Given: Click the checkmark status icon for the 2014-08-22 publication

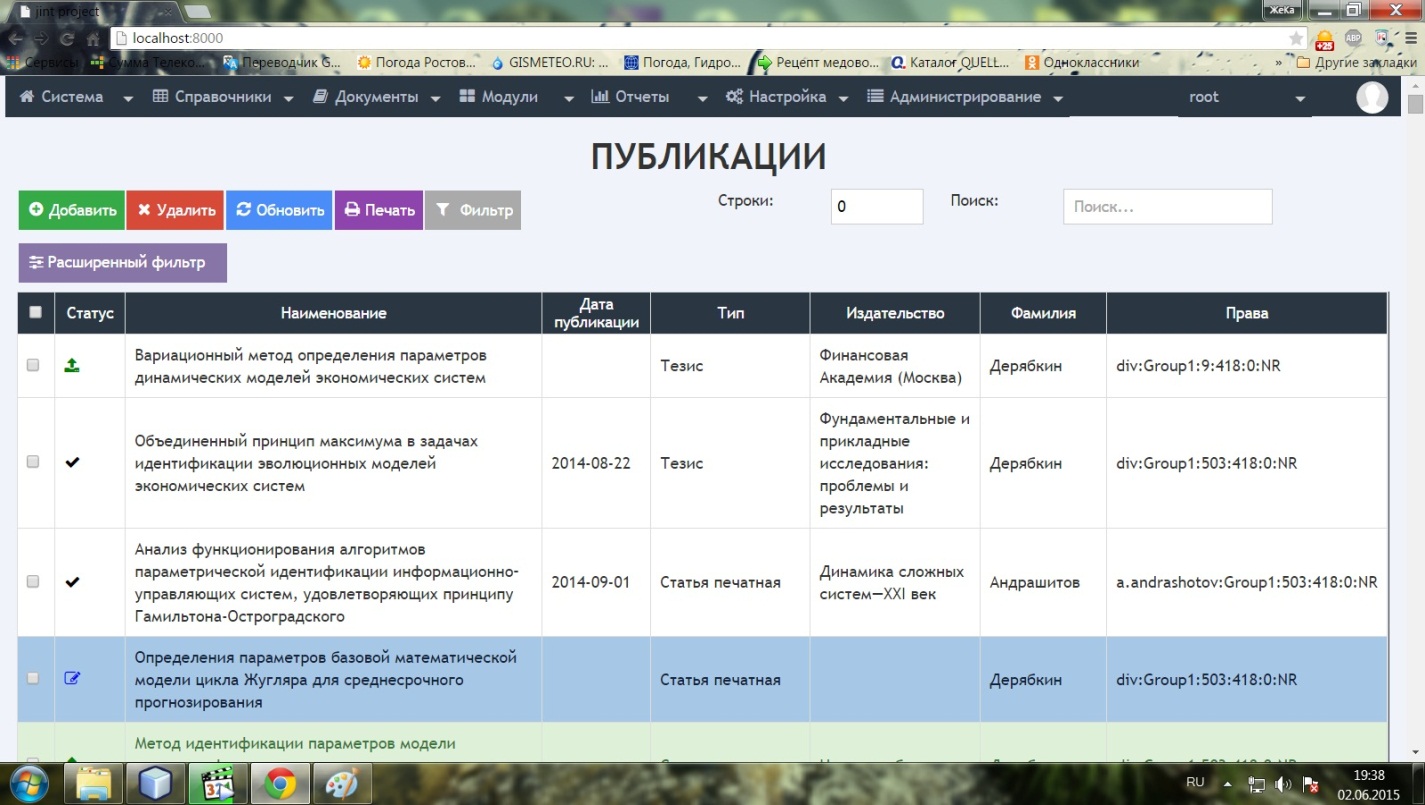Looking at the screenshot, I should click(72, 463).
